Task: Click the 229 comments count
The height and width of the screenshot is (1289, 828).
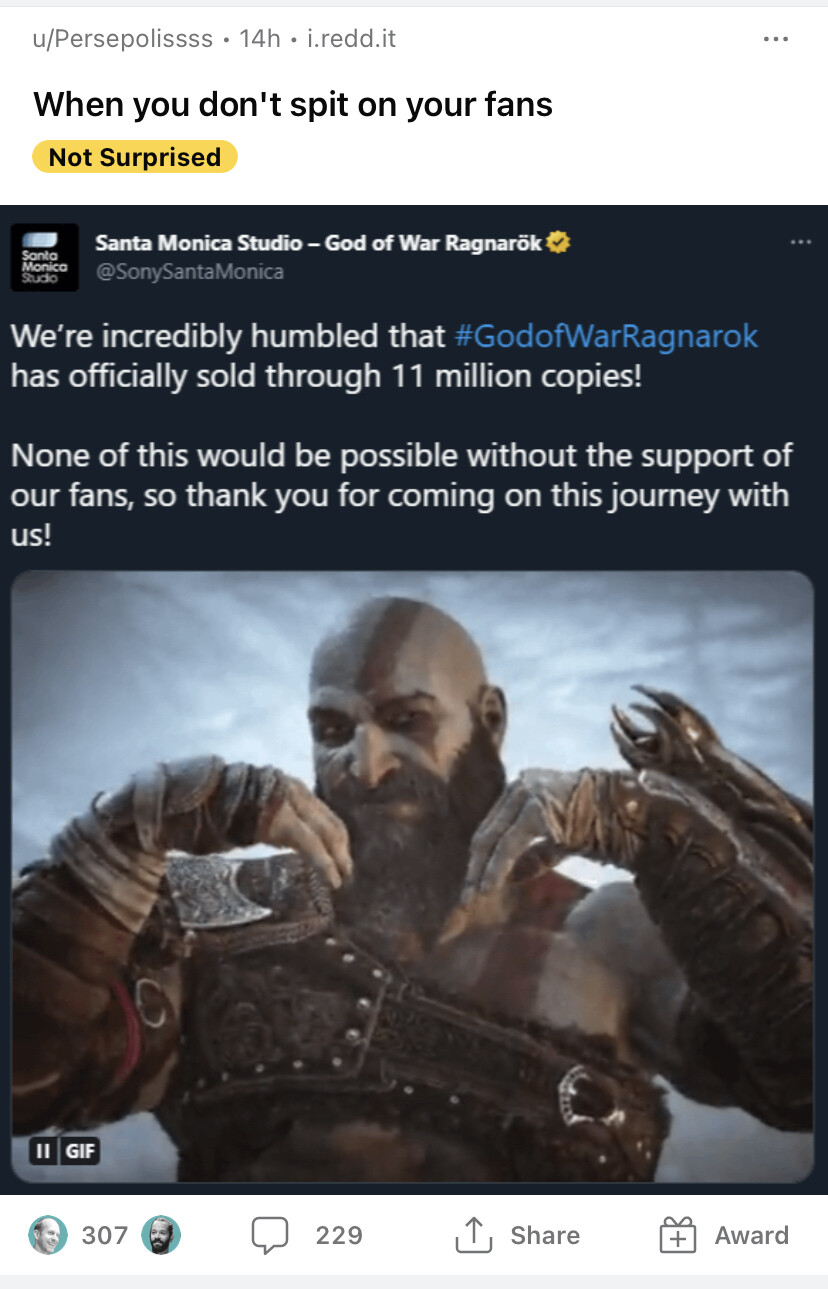Action: [339, 1235]
